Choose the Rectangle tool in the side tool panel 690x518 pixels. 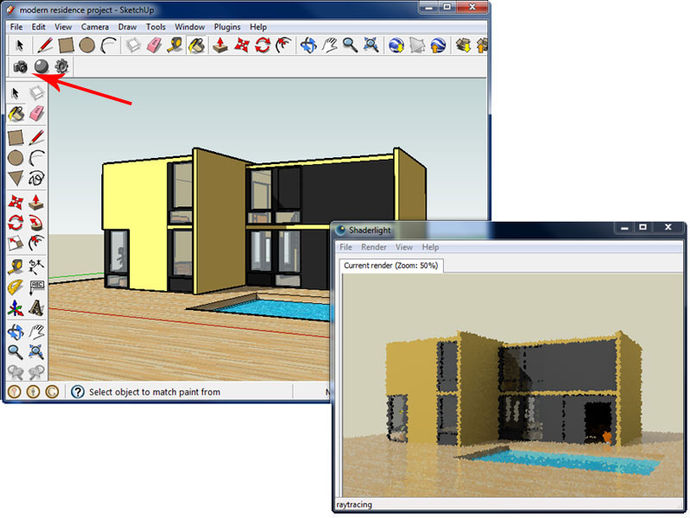click(16, 138)
